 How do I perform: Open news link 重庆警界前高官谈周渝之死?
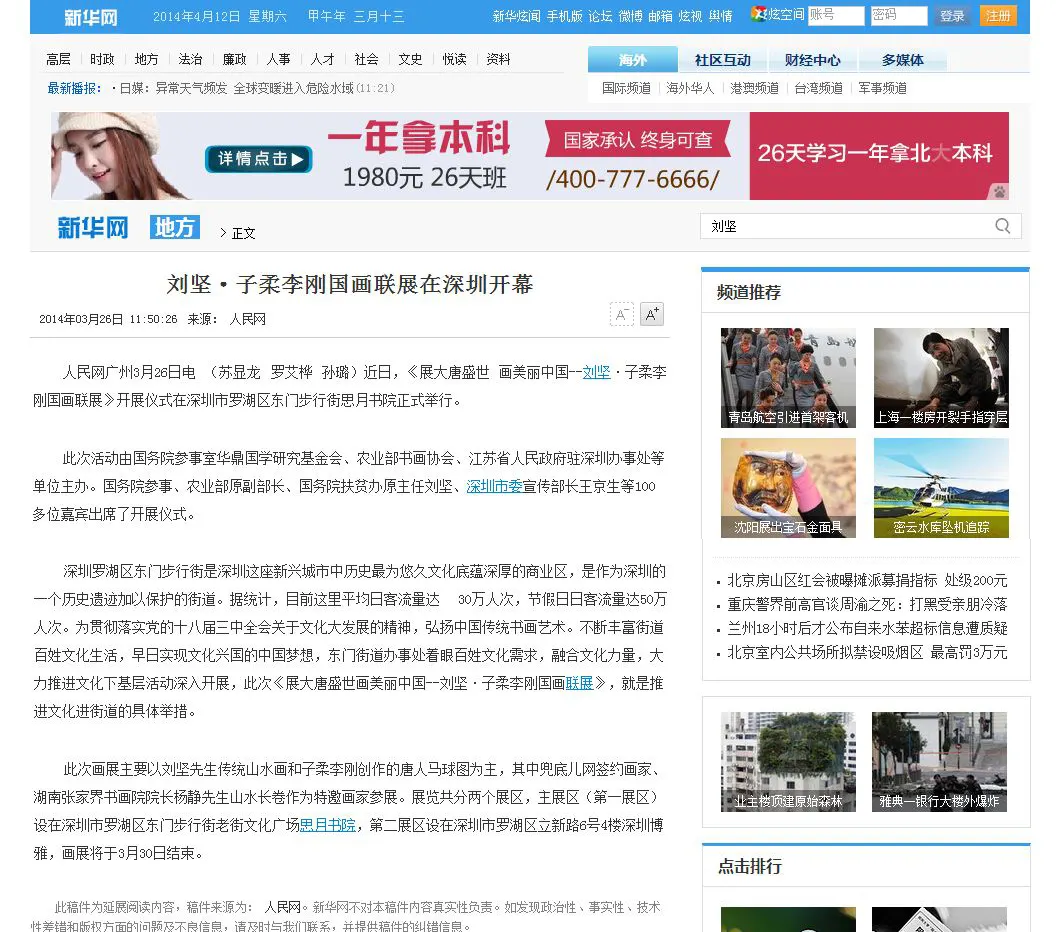[x=867, y=604]
